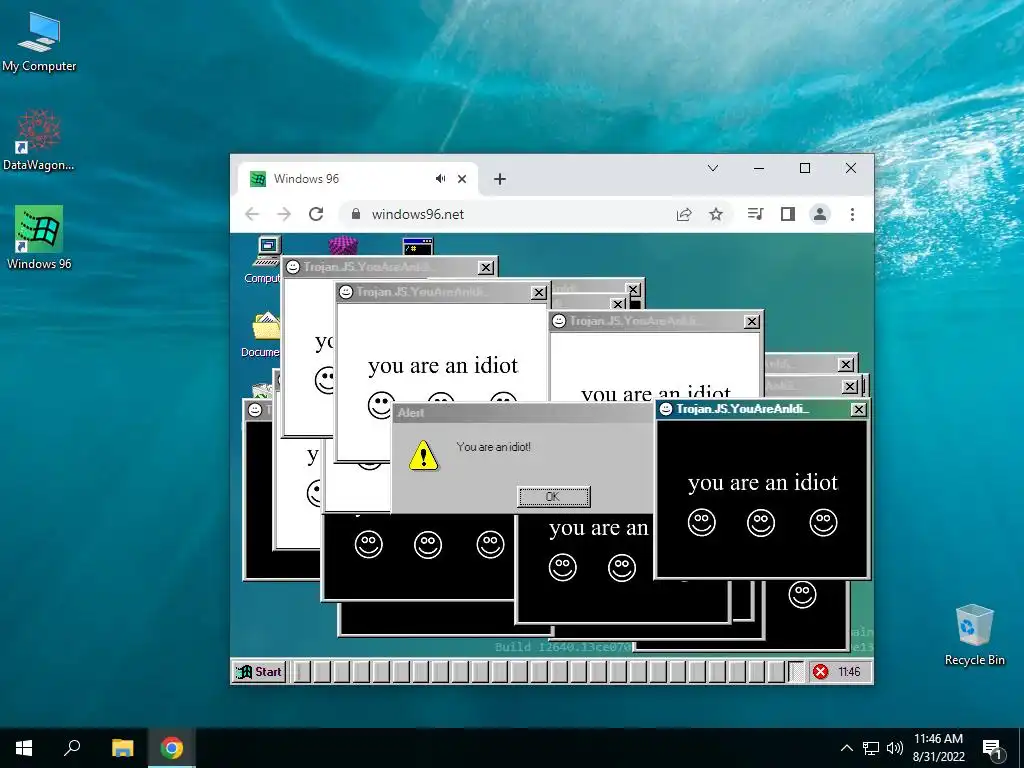Open a new Chrome tab
This screenshot has width=1024, height=768.
(500, 179)
